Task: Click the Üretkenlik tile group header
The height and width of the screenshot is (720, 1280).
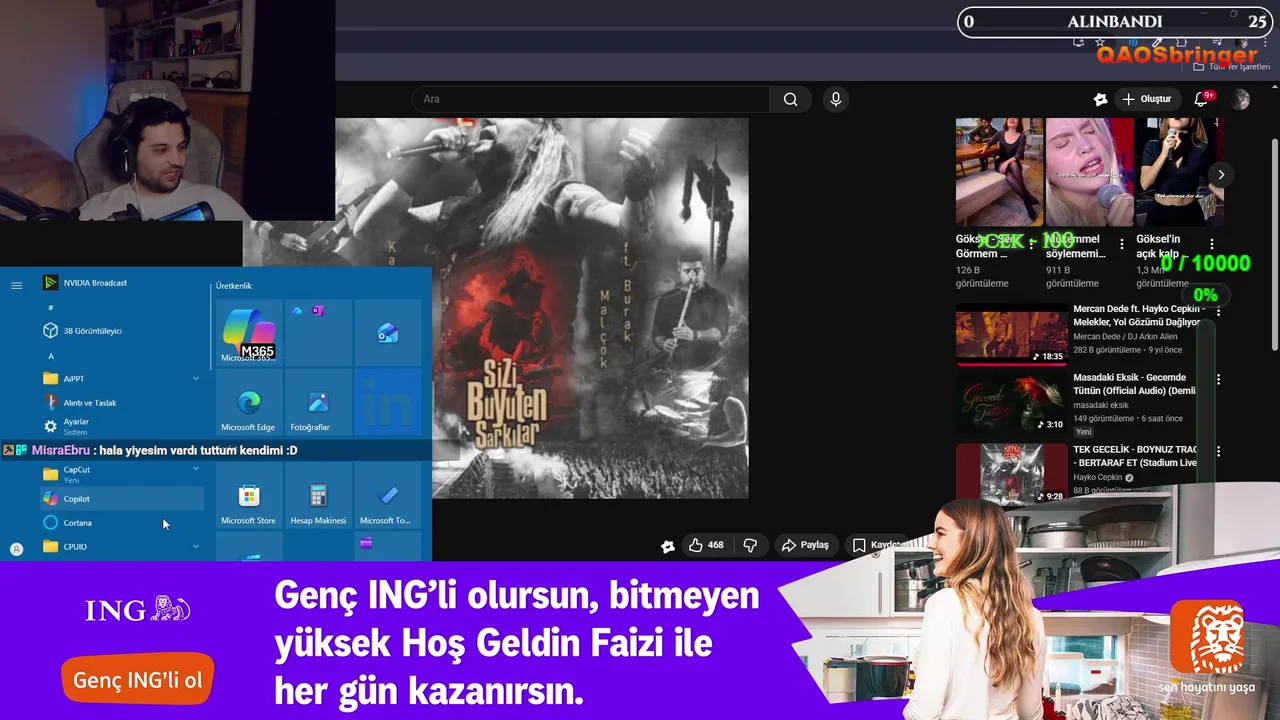Action: [x=235, y=286]
